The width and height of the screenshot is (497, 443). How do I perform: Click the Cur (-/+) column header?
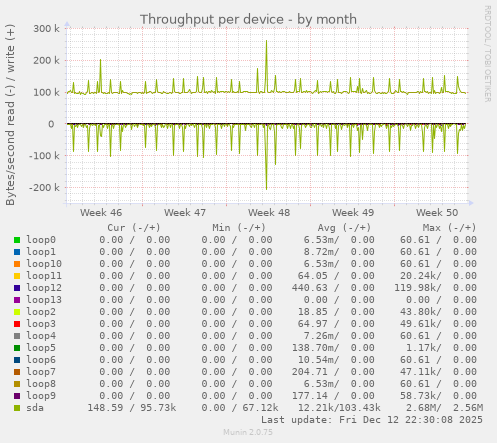coord(134,228)
